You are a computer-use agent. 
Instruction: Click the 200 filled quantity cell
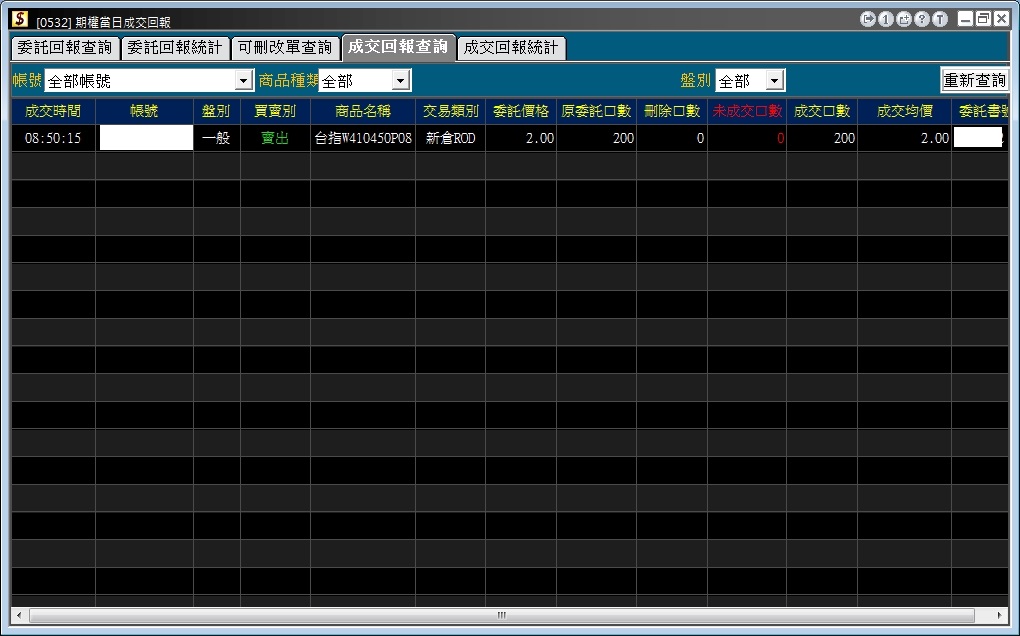pos(822,138)
